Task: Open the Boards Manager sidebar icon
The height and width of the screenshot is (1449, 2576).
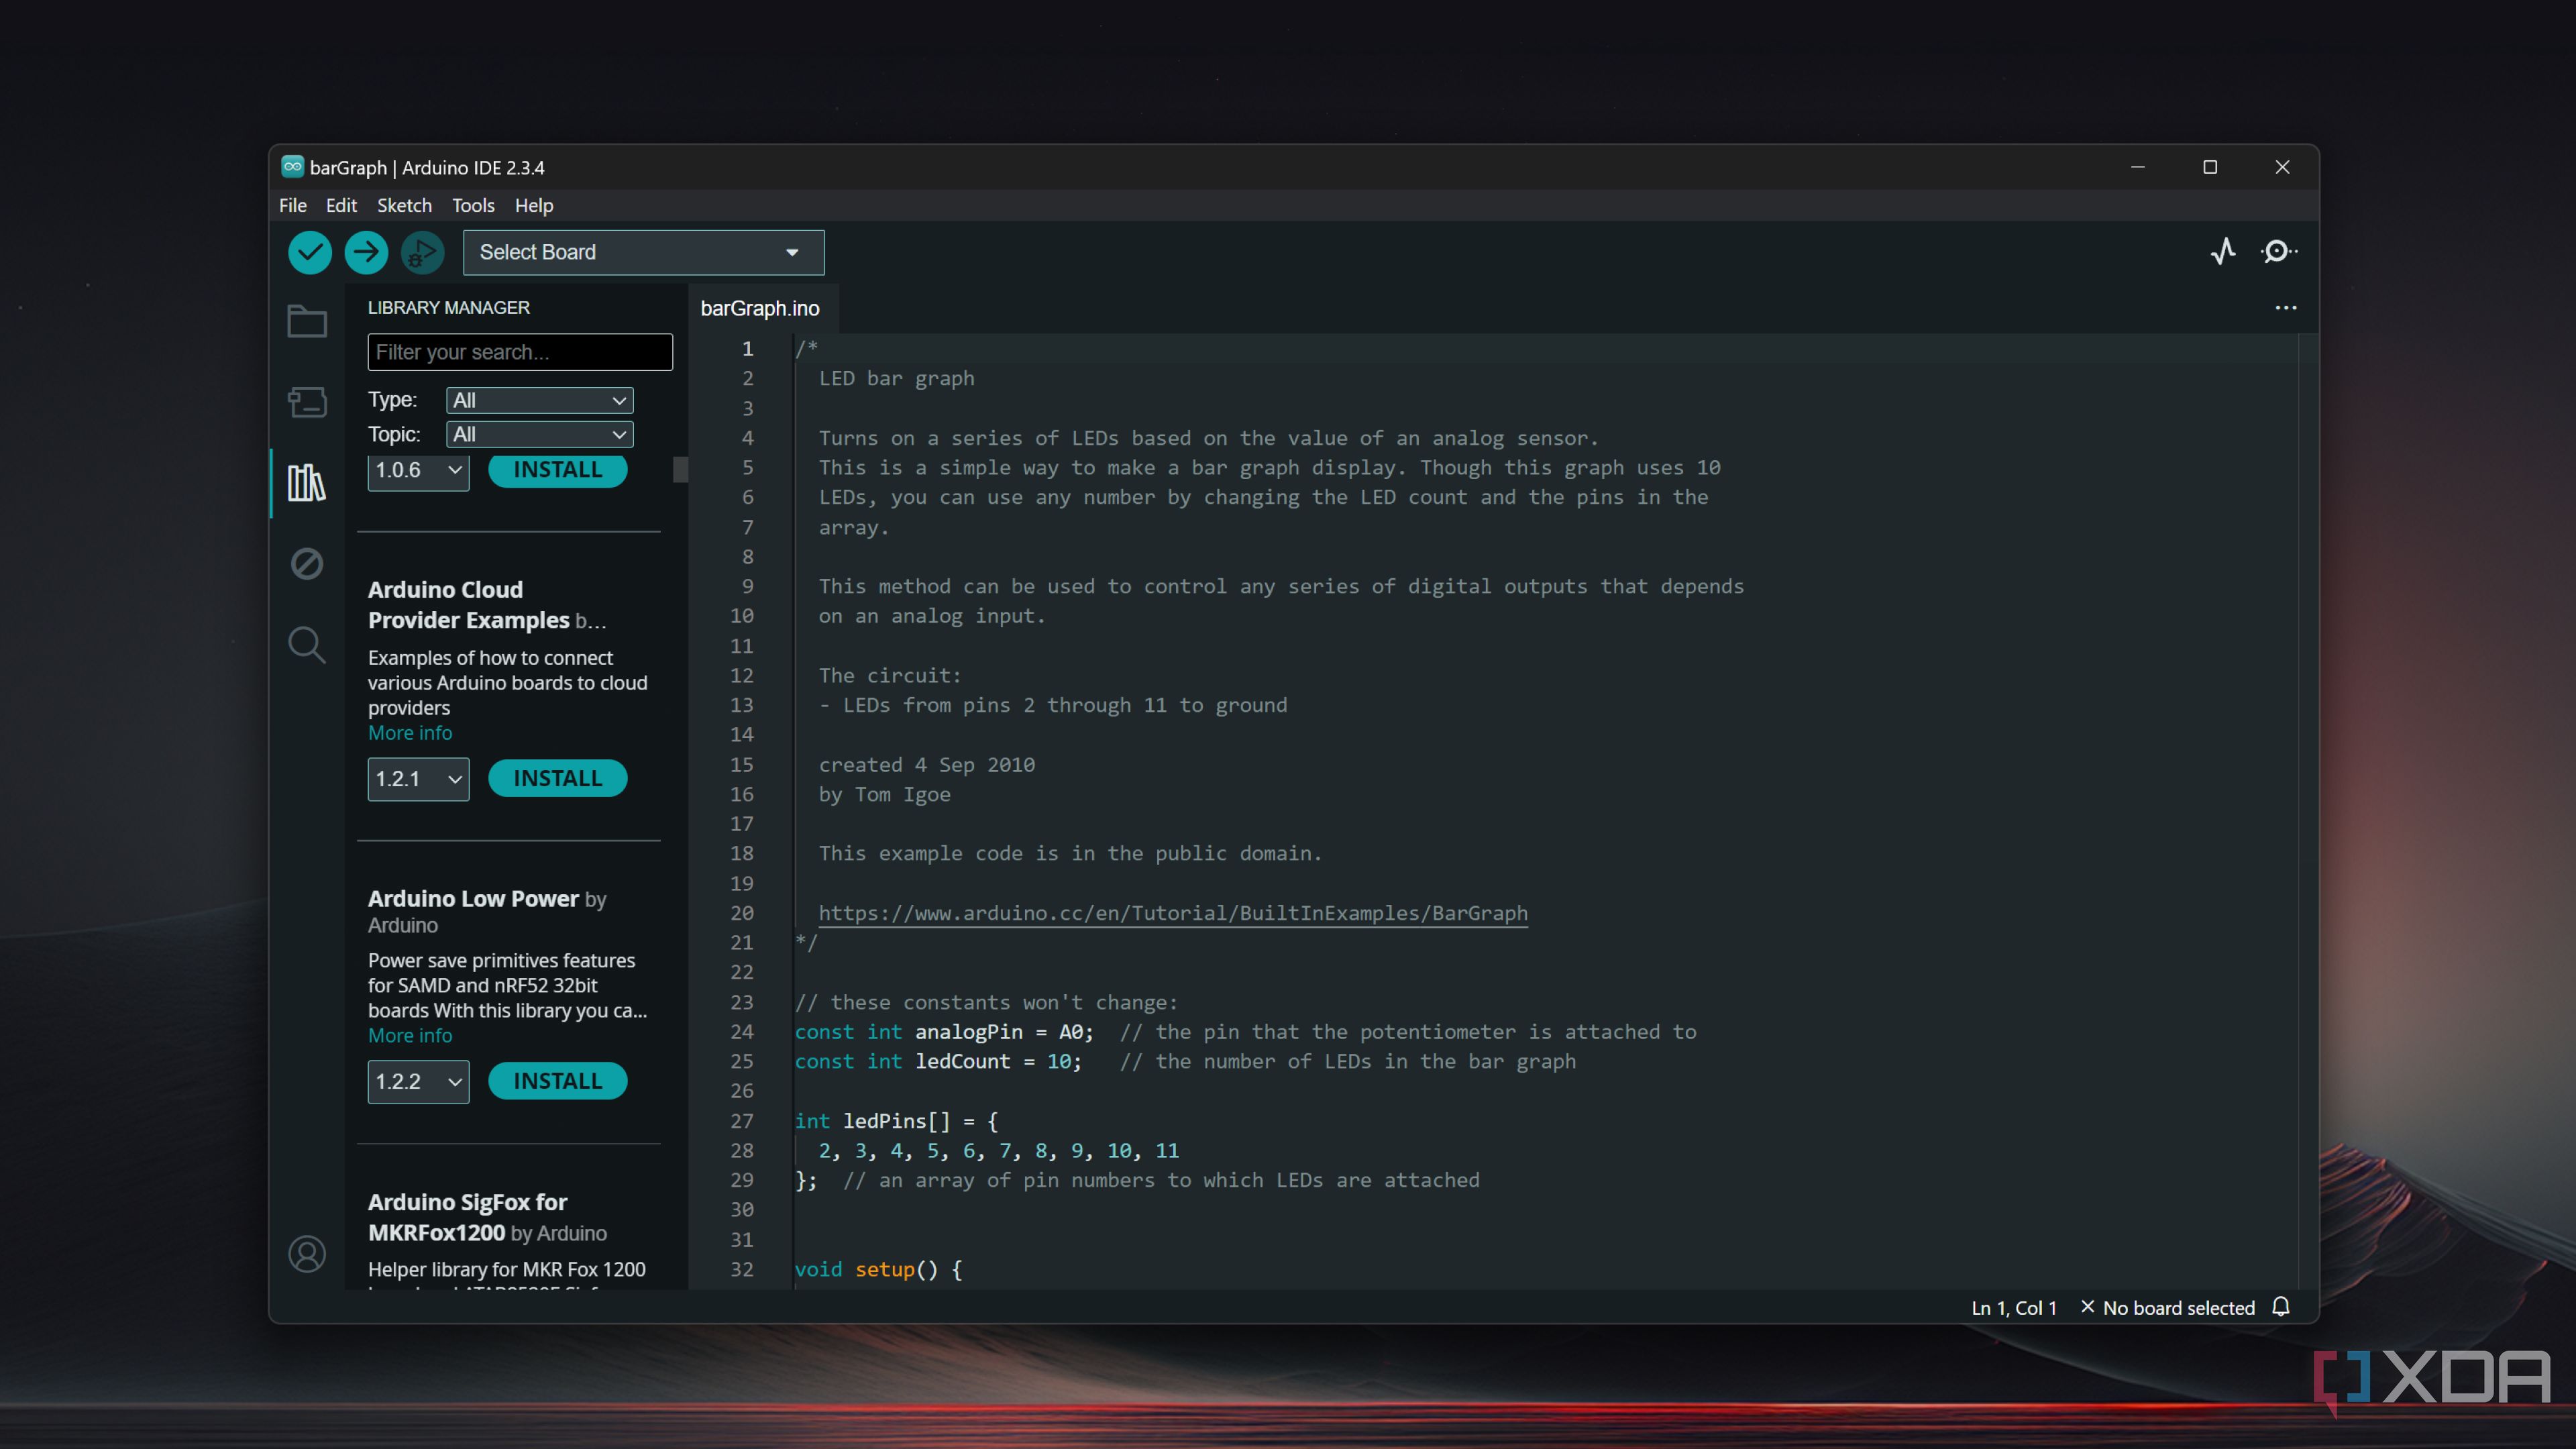Action: (307, 402)
